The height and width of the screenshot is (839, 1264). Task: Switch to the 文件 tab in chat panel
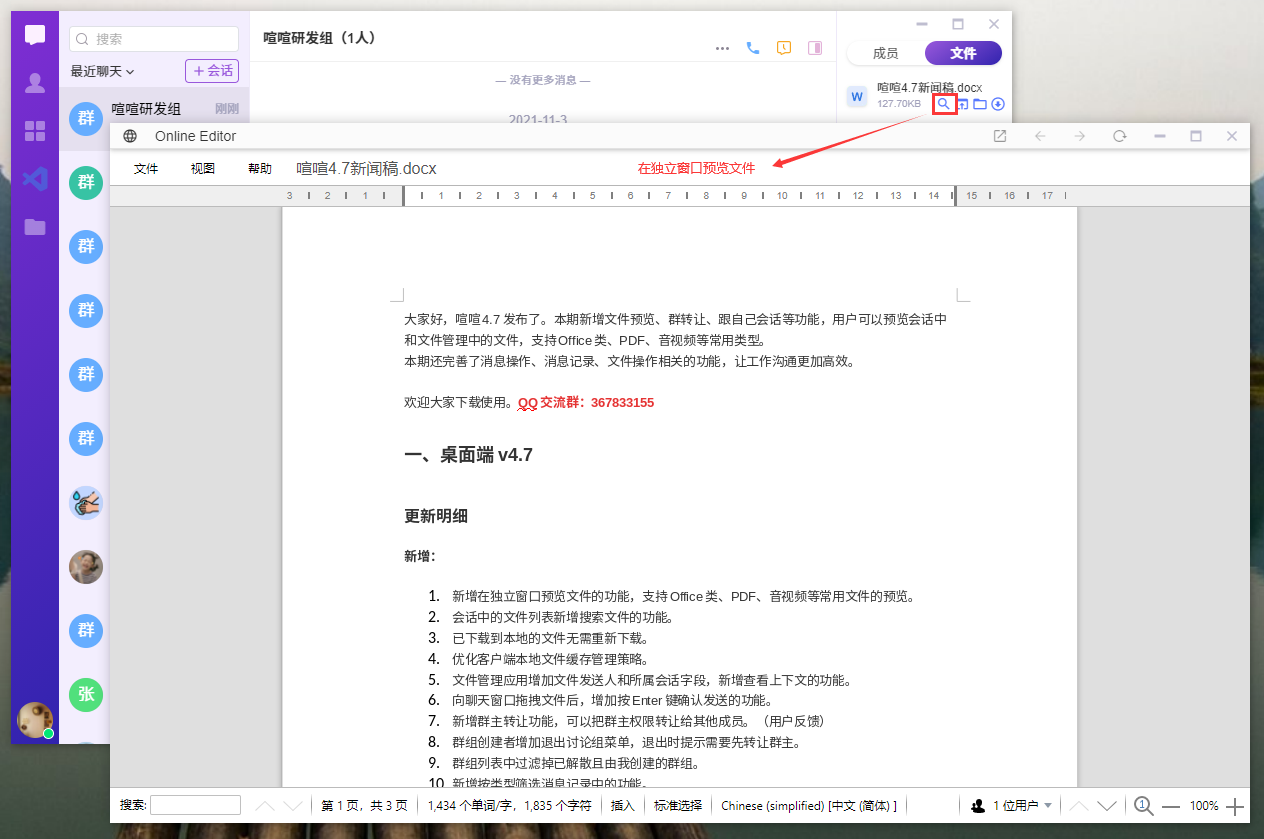(x=963, y=53)
